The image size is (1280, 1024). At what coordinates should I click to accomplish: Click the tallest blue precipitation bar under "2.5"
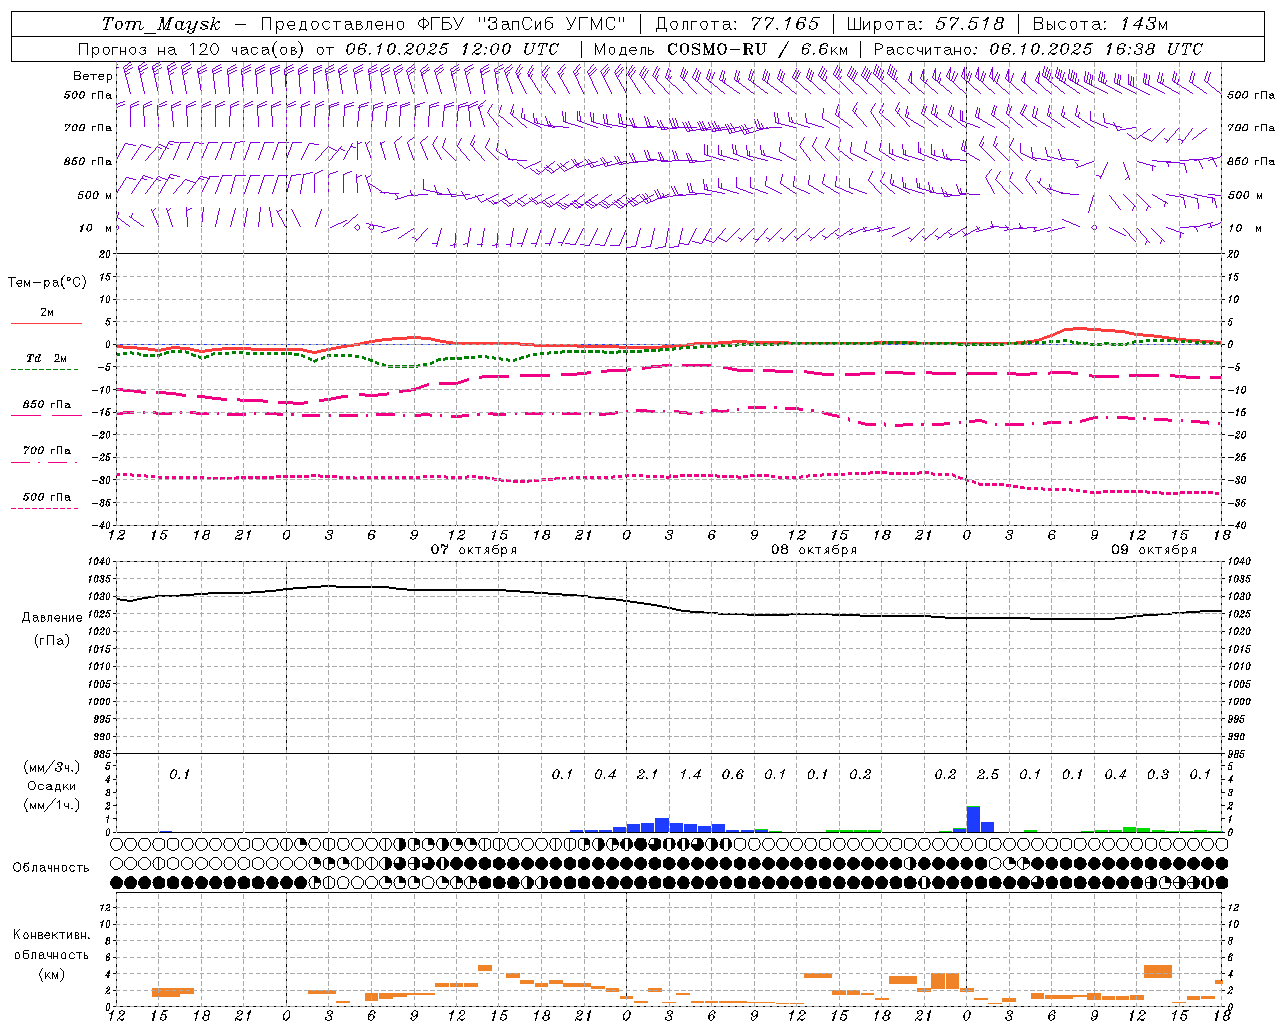(x=973, y=819)
